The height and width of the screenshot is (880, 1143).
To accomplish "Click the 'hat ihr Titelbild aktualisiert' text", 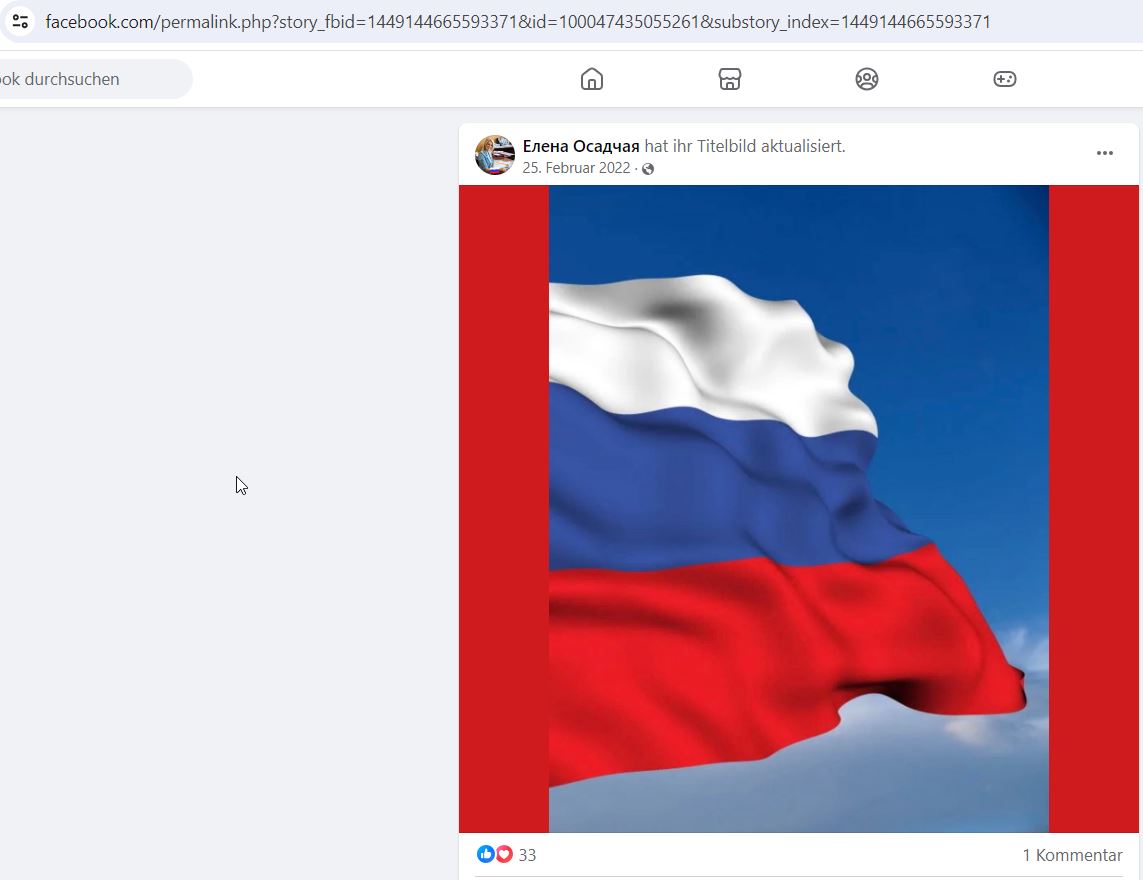I will click(x=745, y=147).
